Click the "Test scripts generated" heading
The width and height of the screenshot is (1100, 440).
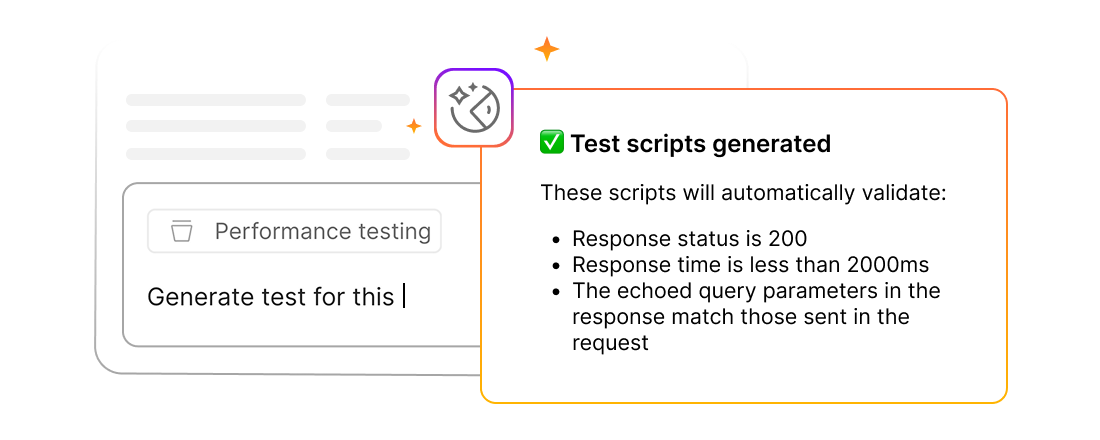(x=700, y=144)
